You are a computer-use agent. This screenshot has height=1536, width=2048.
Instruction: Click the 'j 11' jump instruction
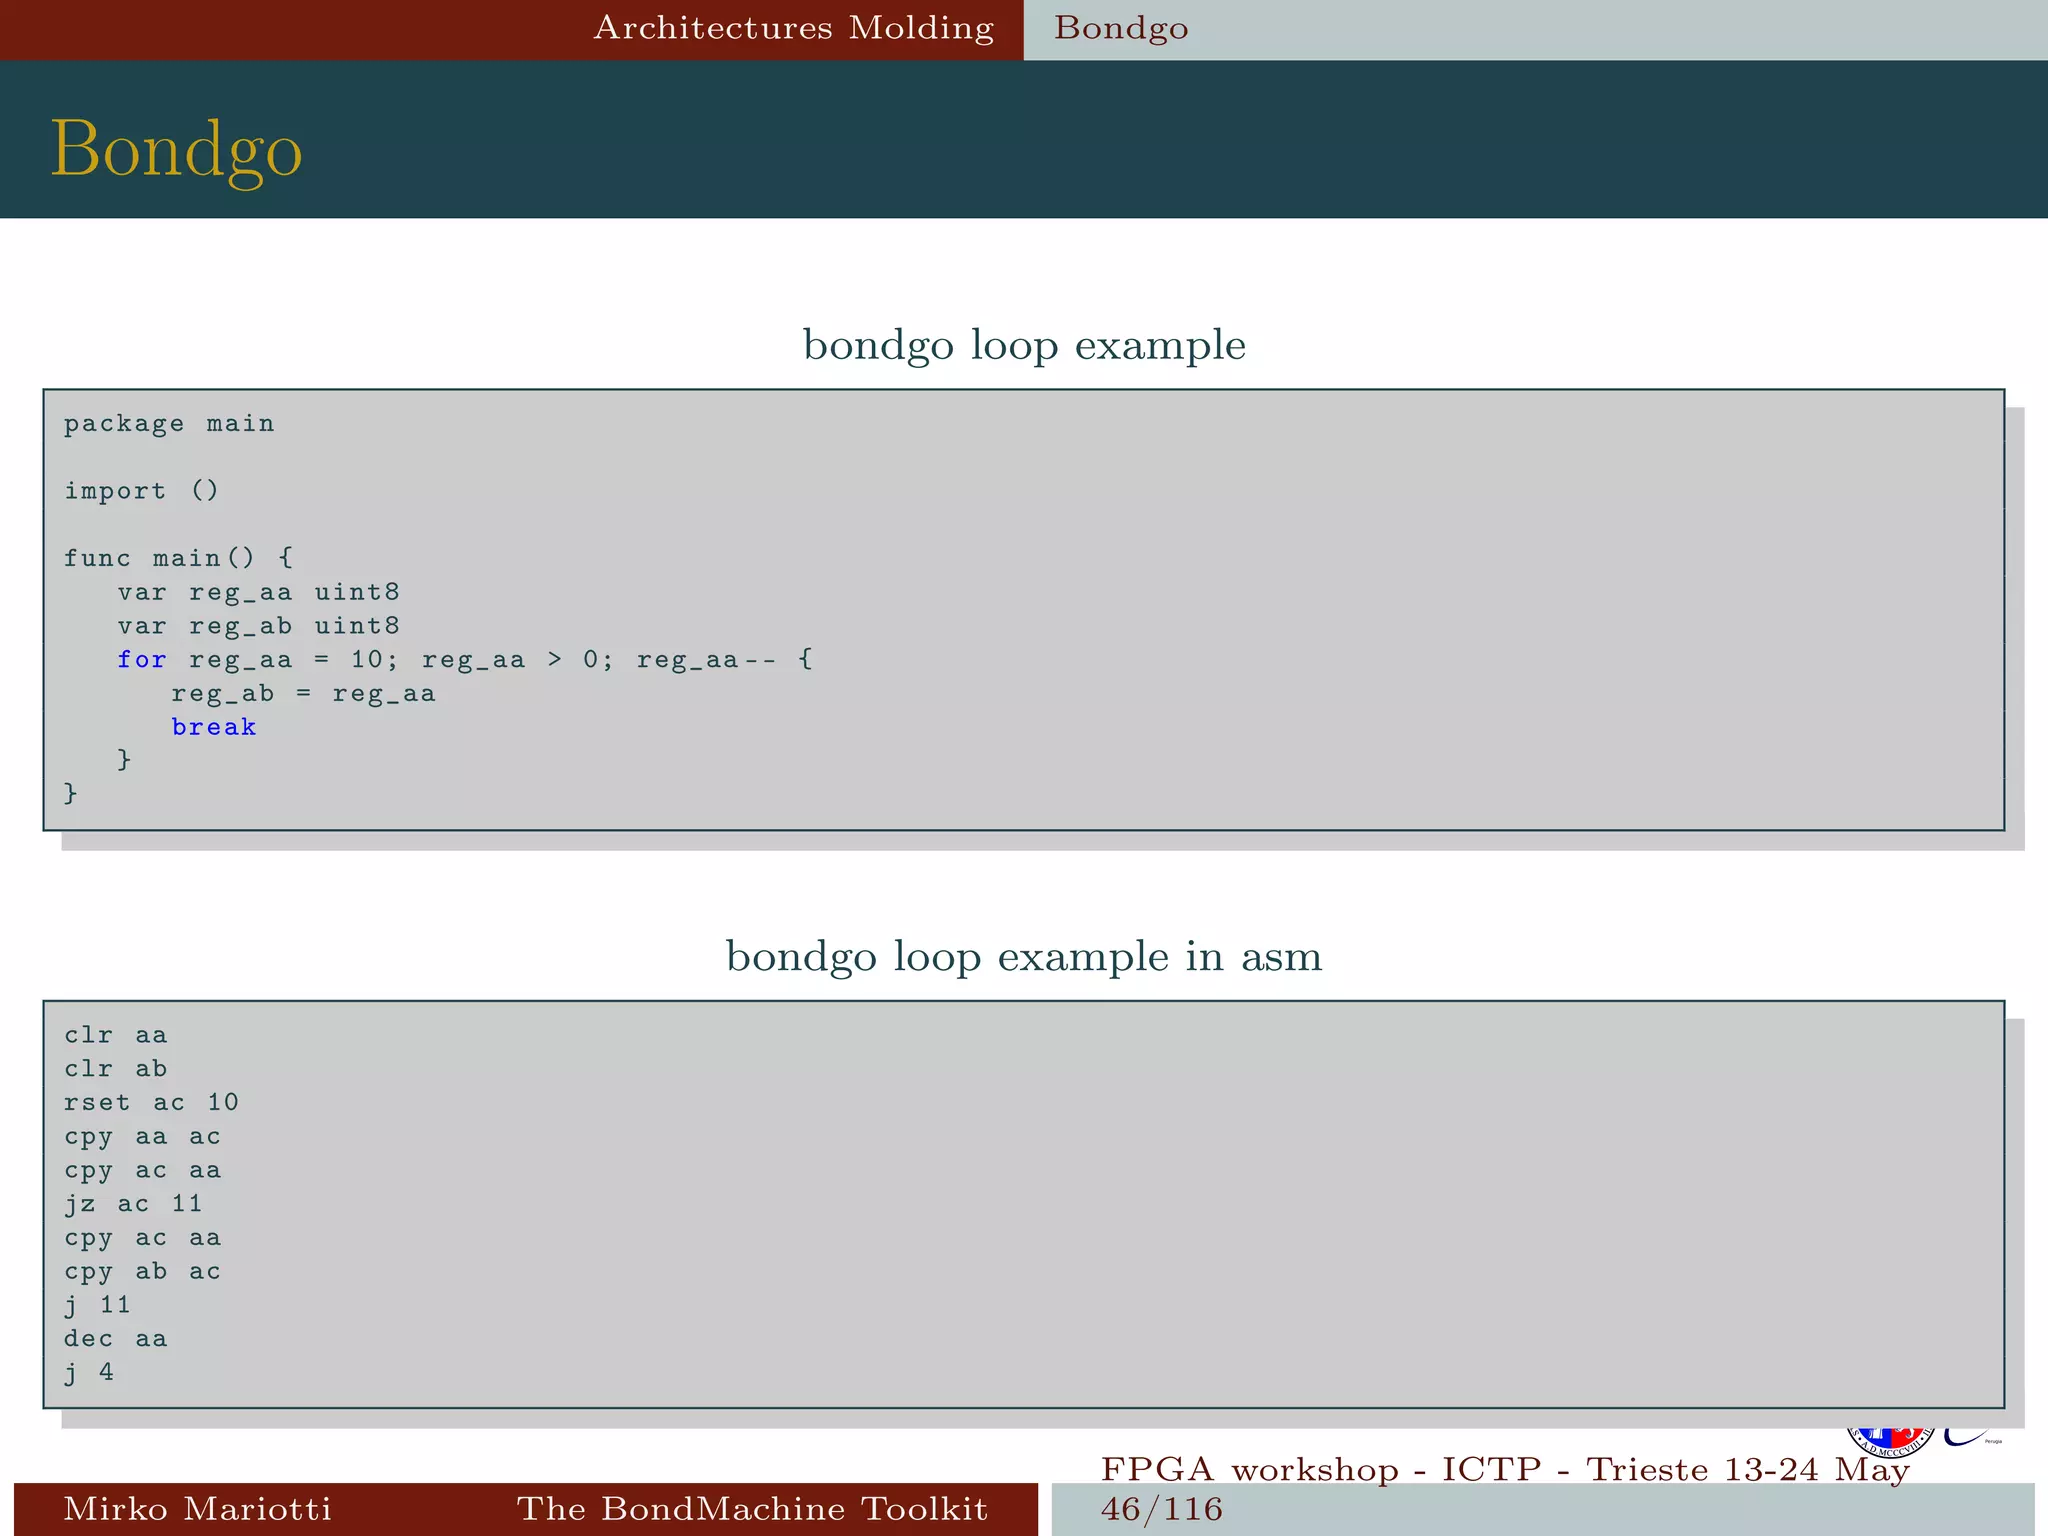[x=97, y=1305]
